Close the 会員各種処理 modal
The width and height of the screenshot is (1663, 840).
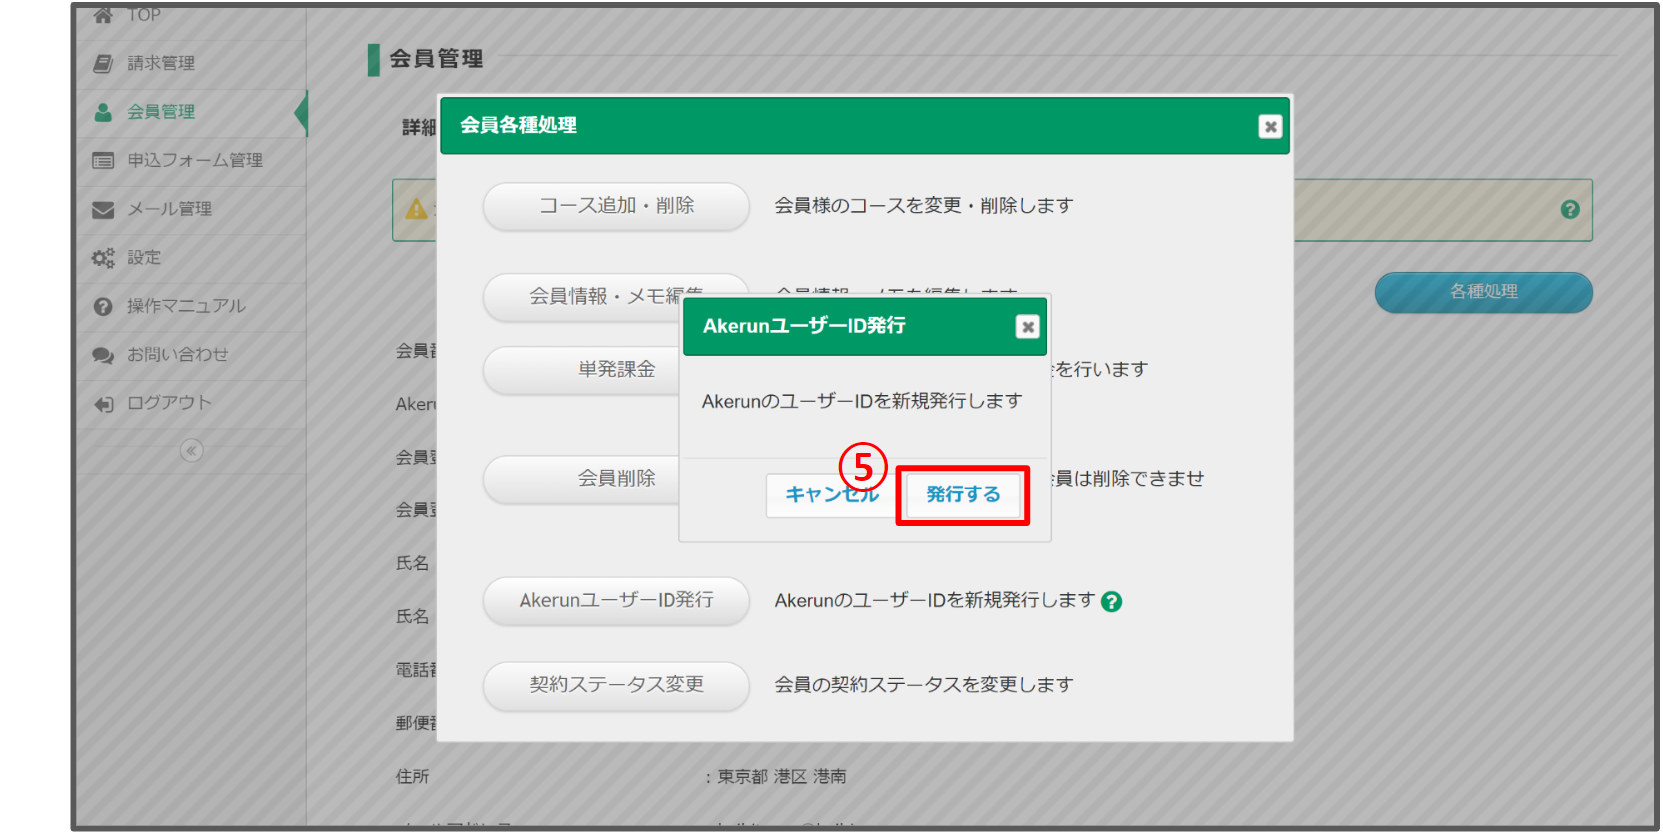coord(1270,127)
